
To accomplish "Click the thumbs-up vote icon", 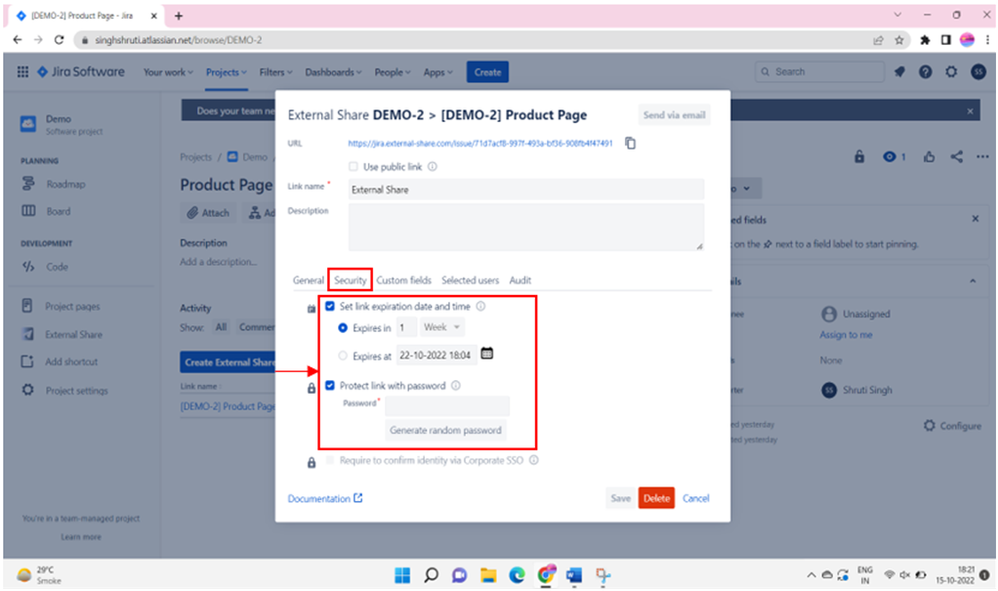I will tap(929, 156).
